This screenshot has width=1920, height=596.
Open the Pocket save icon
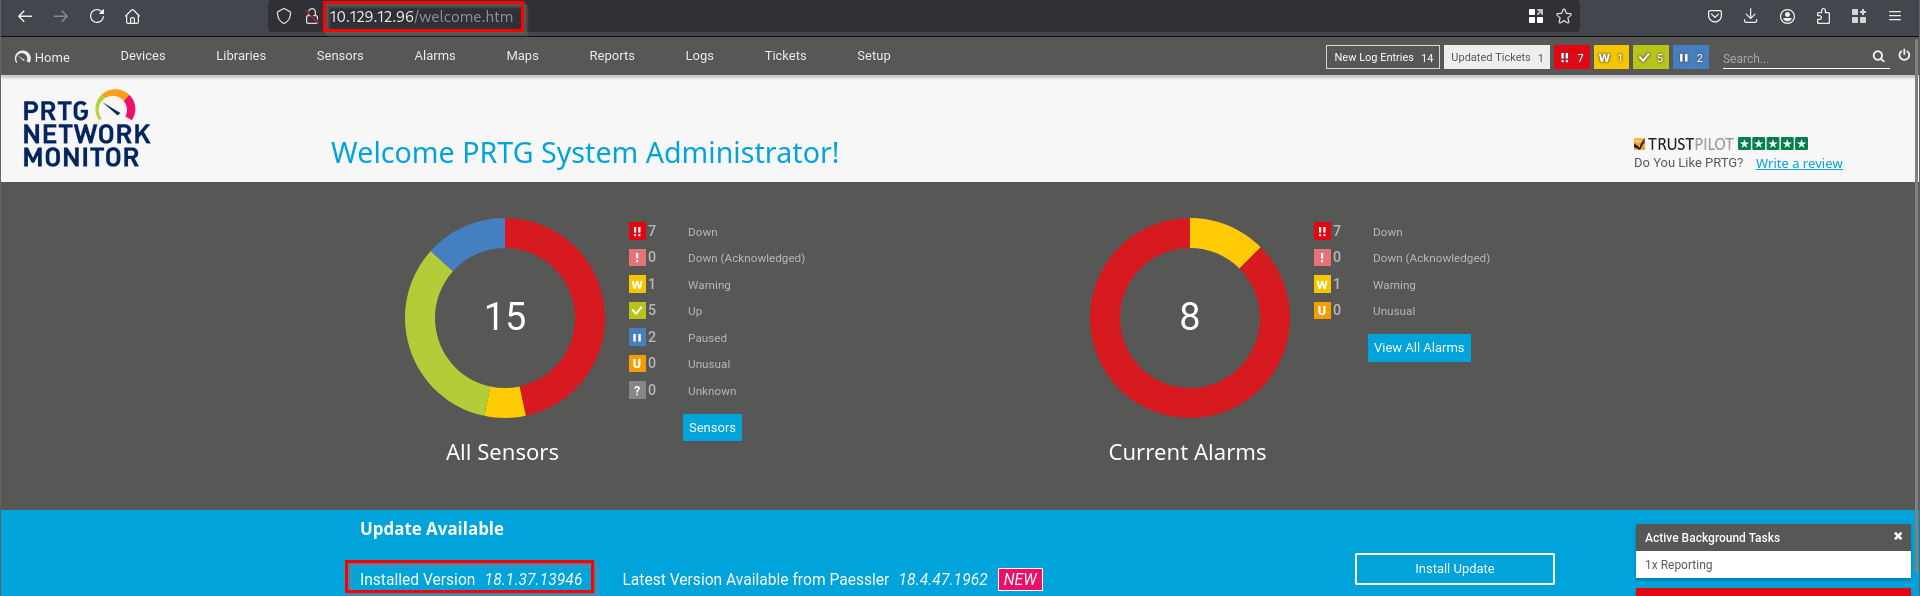[x=1715, y=16]
